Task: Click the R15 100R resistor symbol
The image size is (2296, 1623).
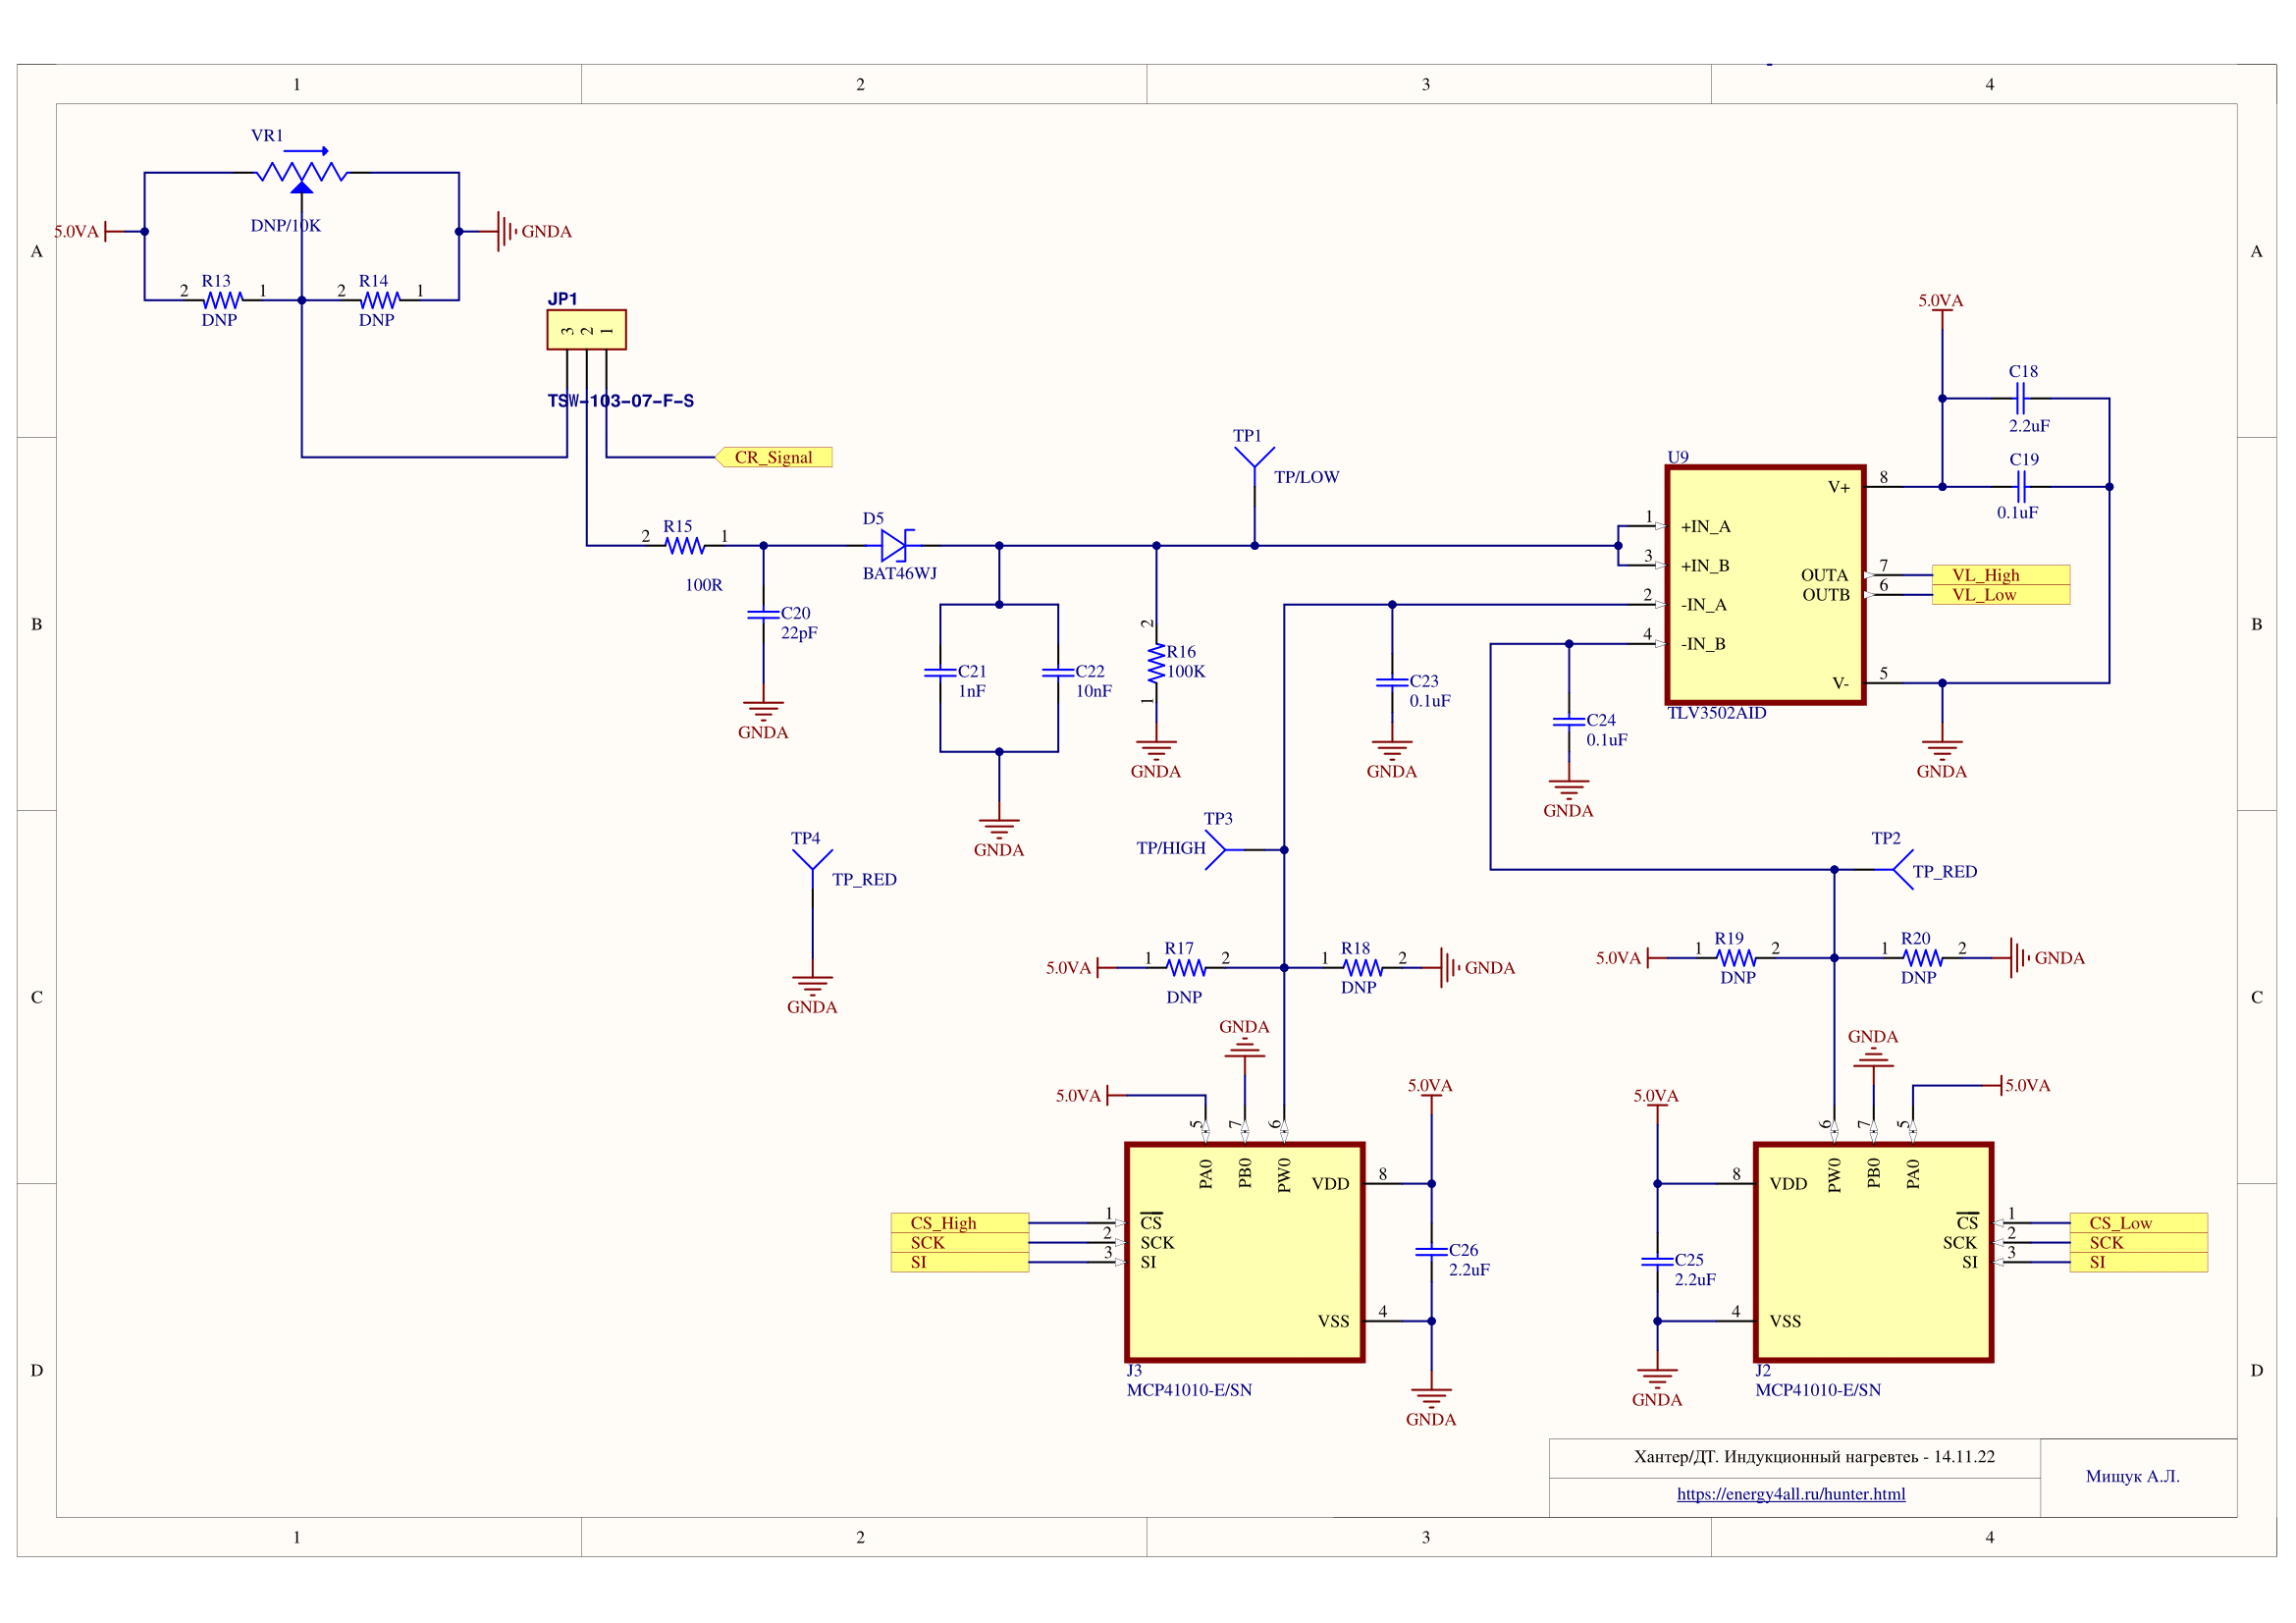Action: point(685,546)
